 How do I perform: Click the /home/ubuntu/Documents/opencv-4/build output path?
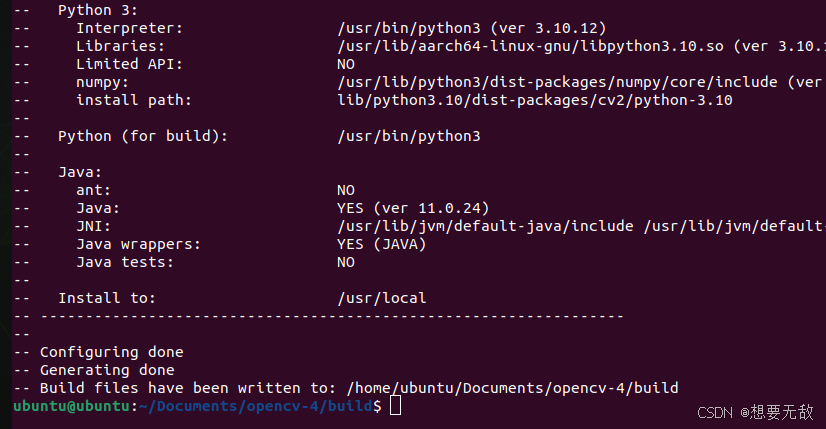tap(512, 388)
